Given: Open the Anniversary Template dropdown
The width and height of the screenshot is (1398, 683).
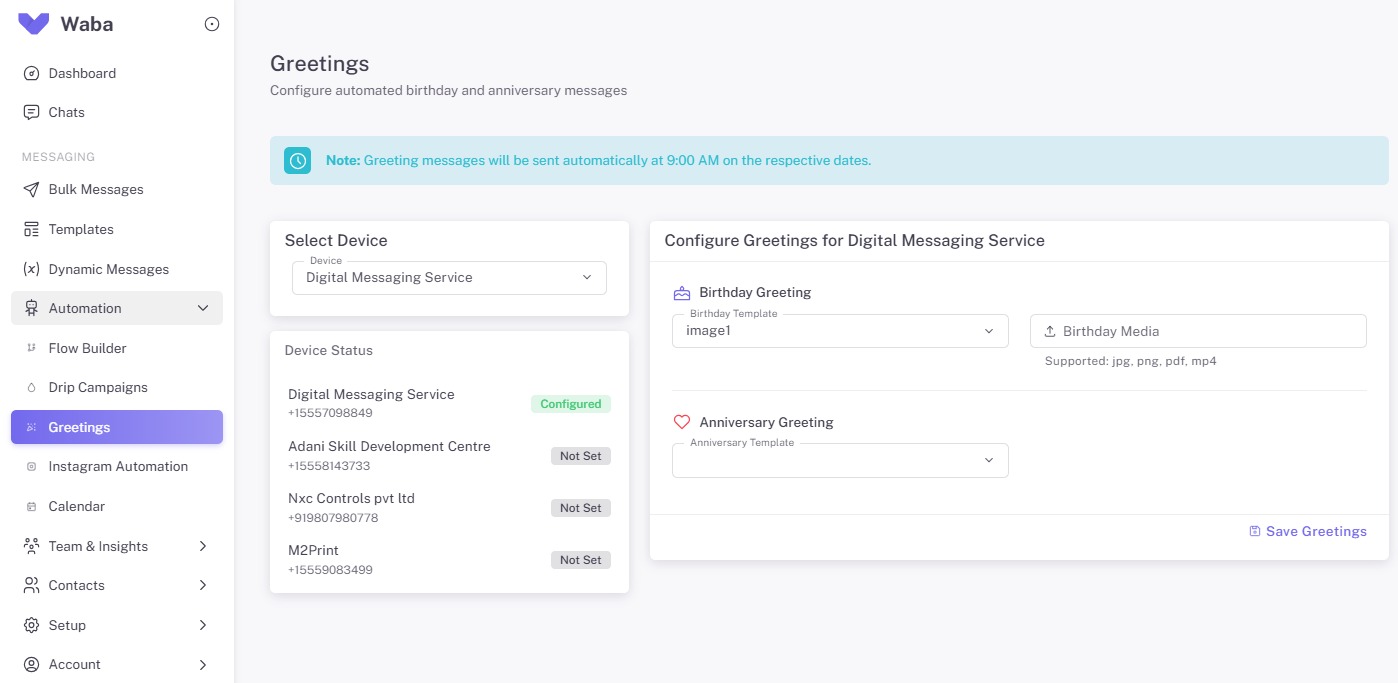Looking at the screenshot, I should click(840, 460).
